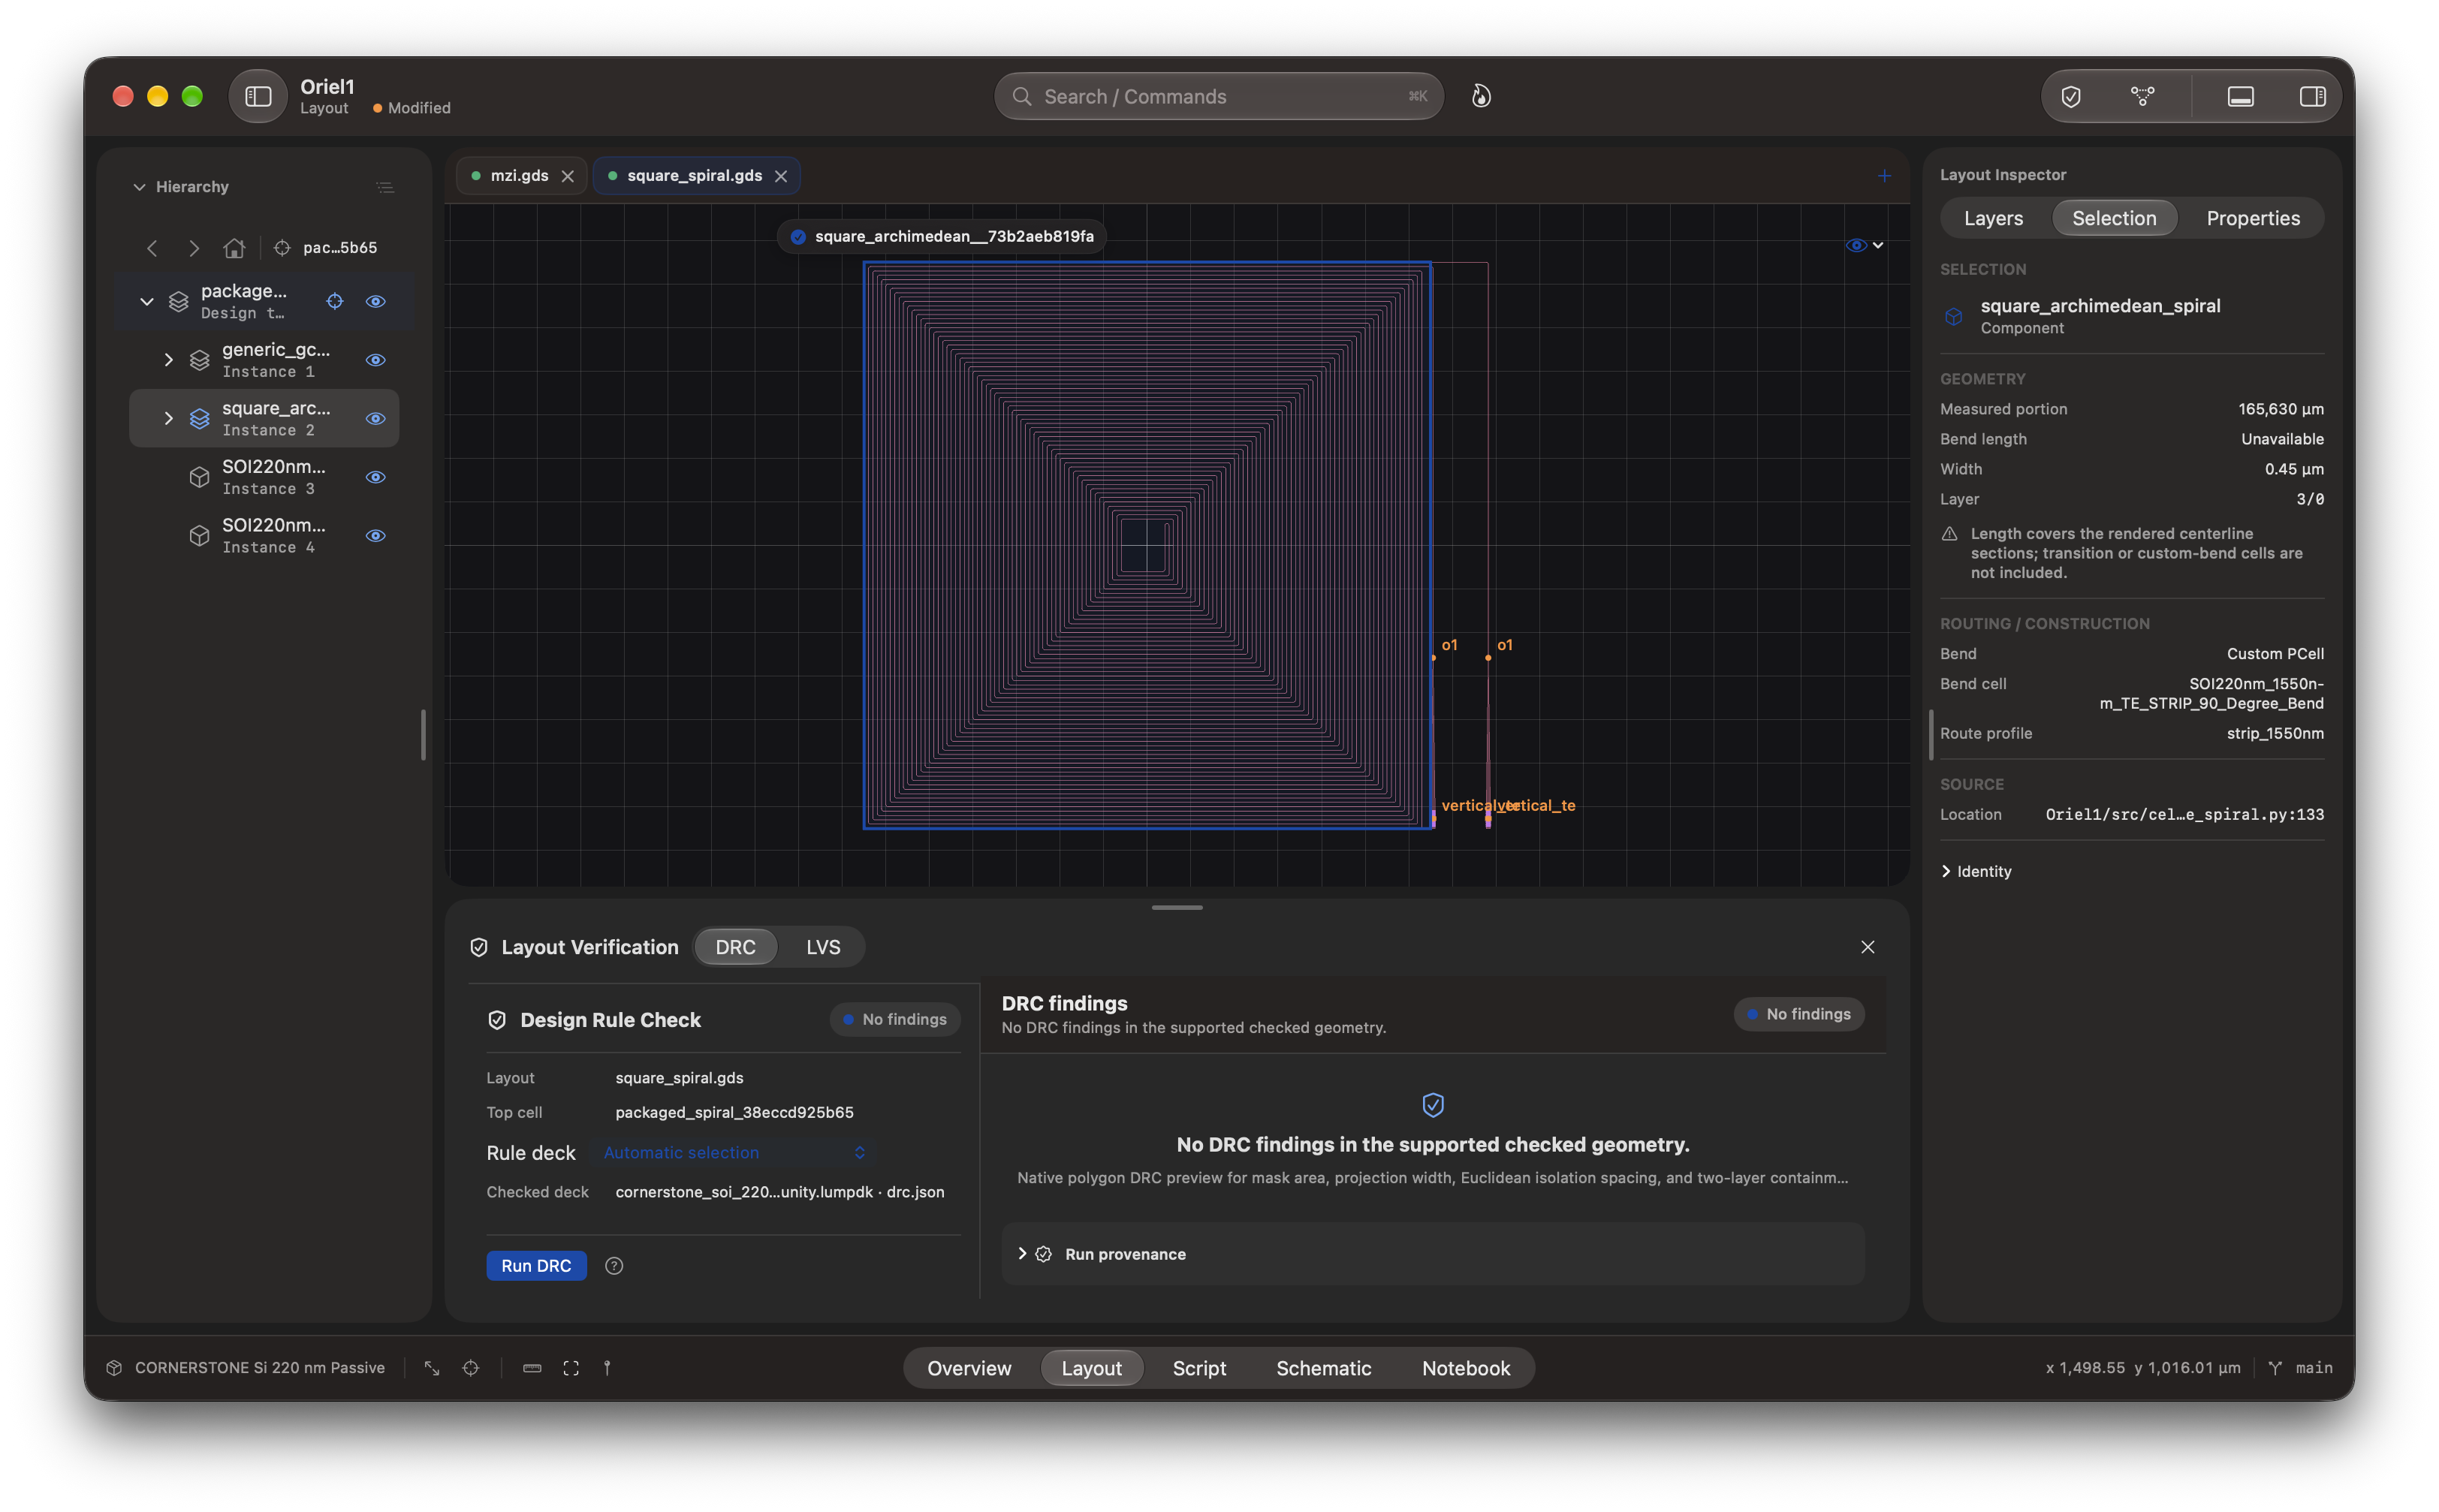Switch verification to the LVS tab
This screenshot has width=2439, height=1512.
[x=823, y=947]
